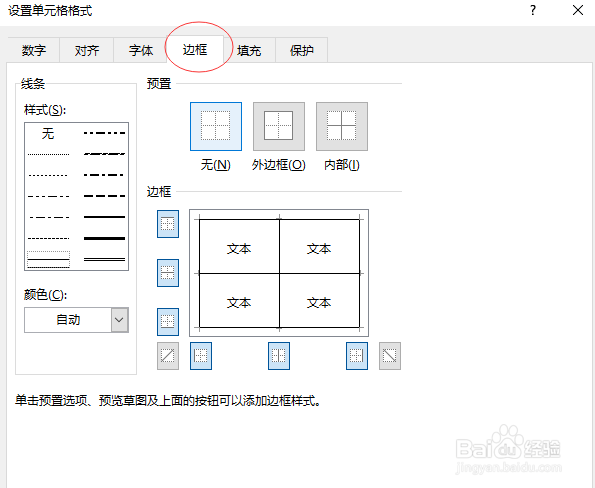Image resolution: width=595 pixels, height=488 pixels.
Task: Select the 边框 tab
Action: 195,49
